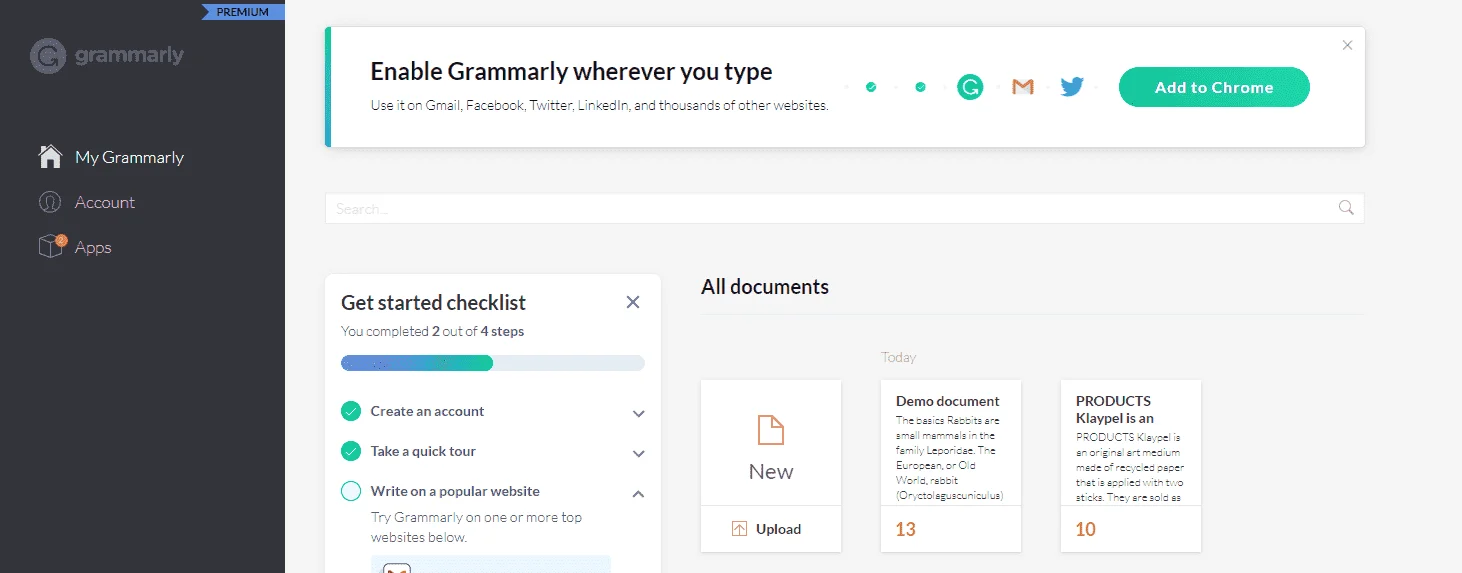Select the Account profile icon

tap(50, 202)
